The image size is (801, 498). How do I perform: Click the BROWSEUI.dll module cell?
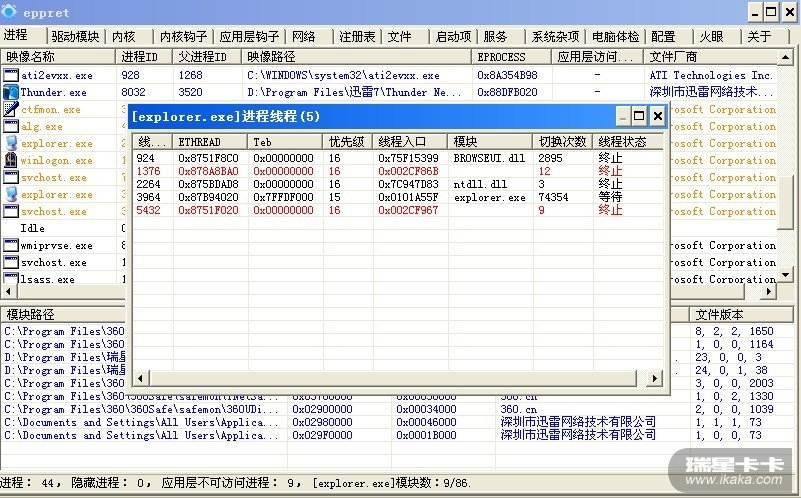coord(489,158)
